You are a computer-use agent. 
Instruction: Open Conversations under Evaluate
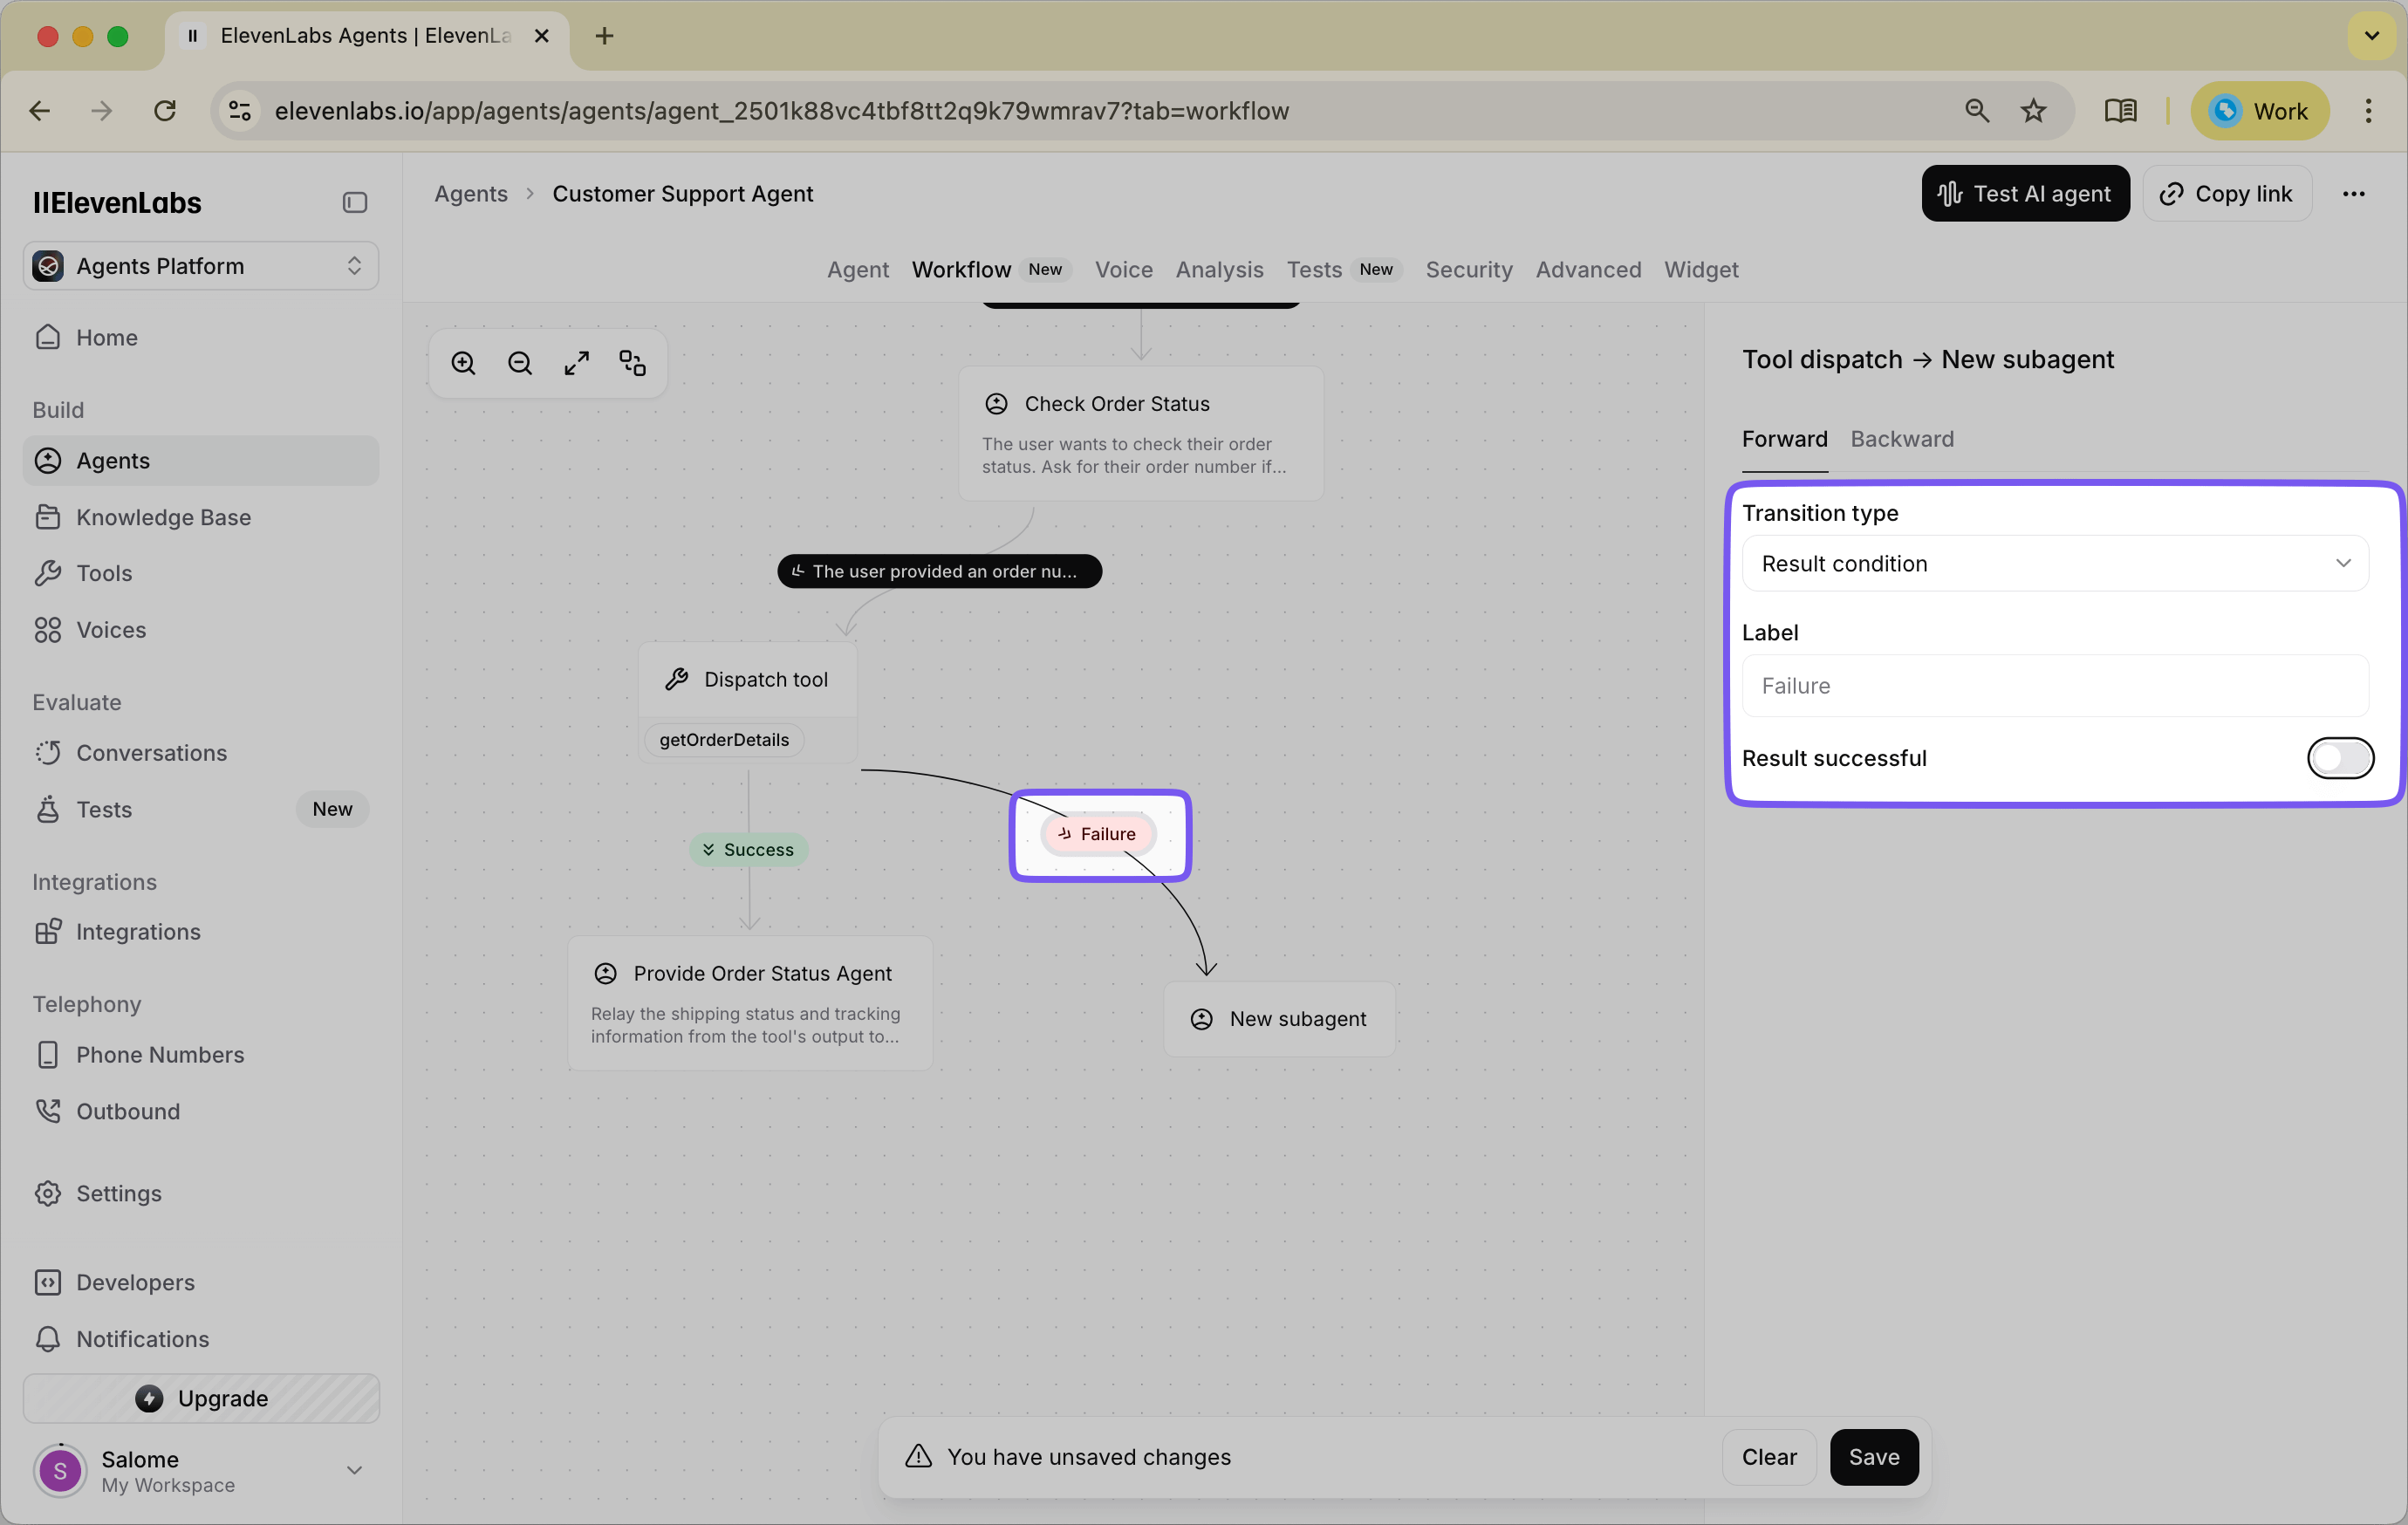151,752
